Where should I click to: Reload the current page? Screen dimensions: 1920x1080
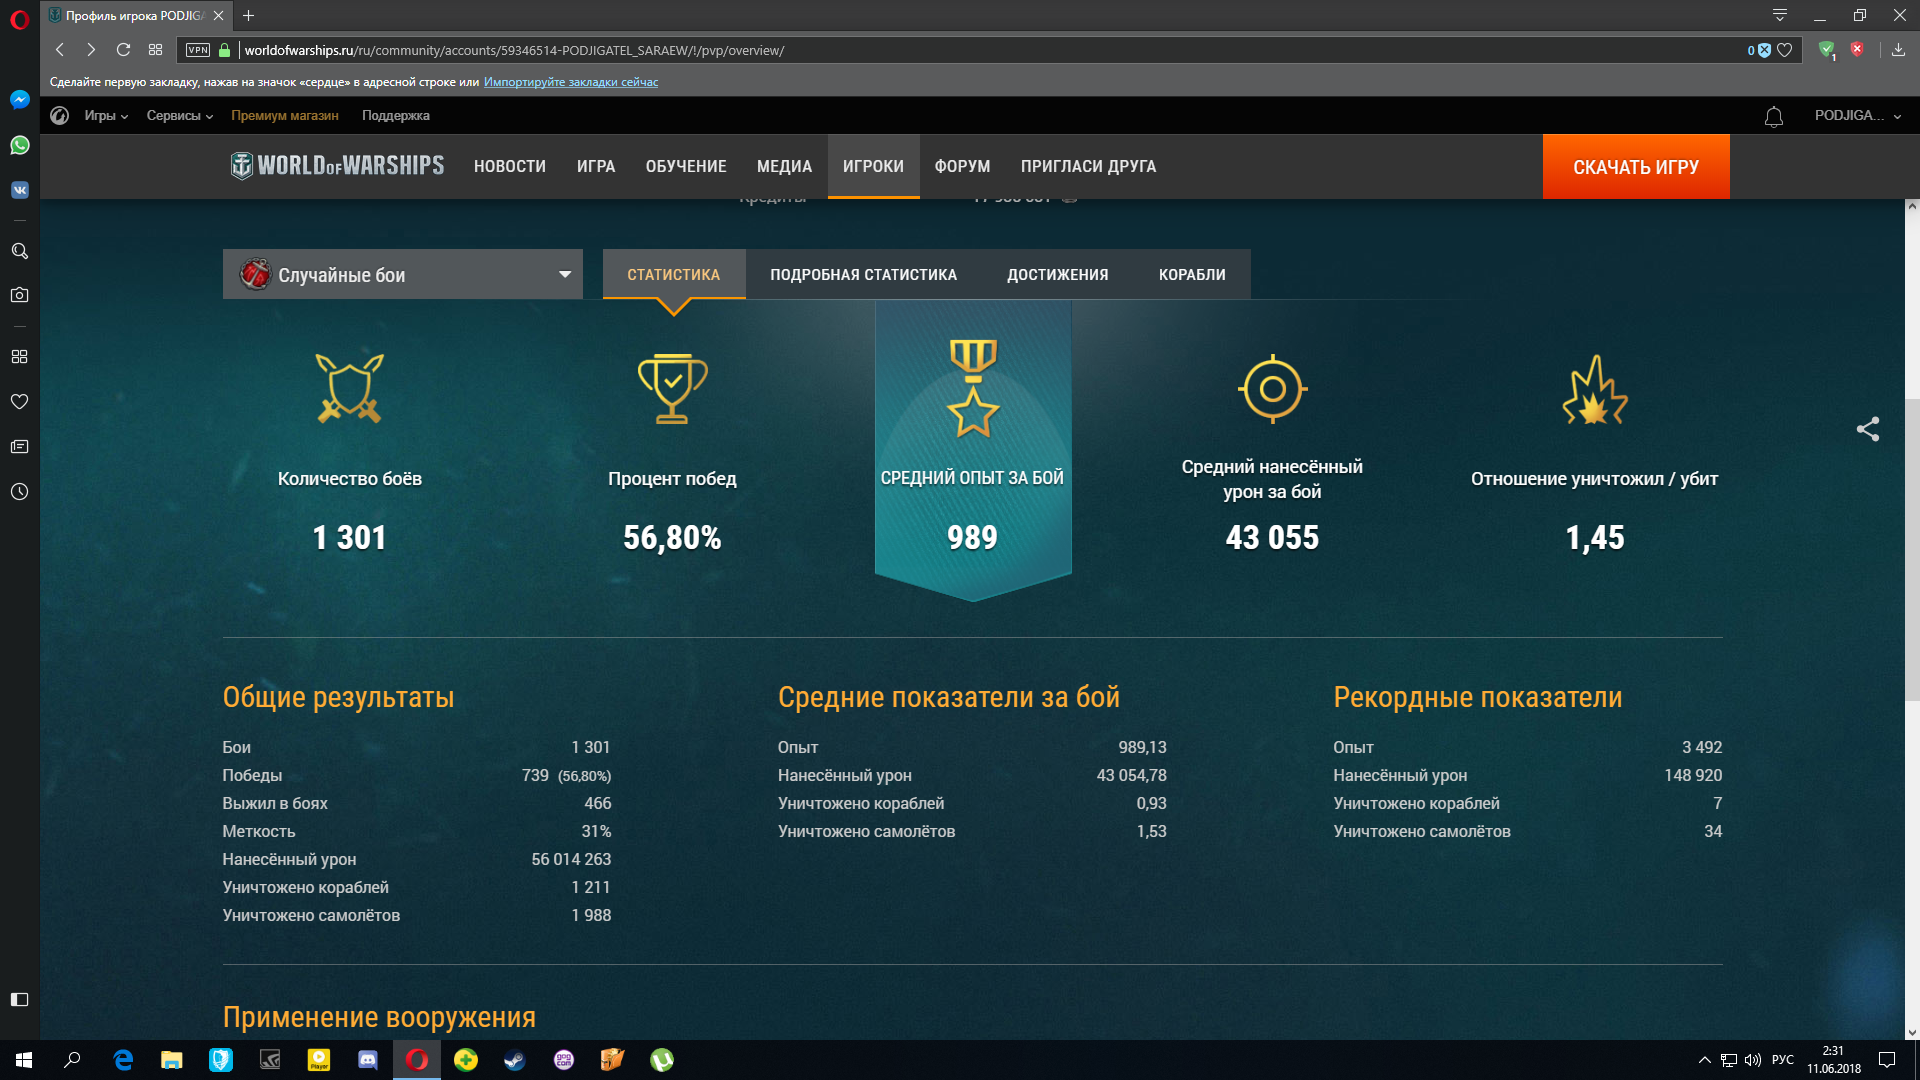coord(123,50)
